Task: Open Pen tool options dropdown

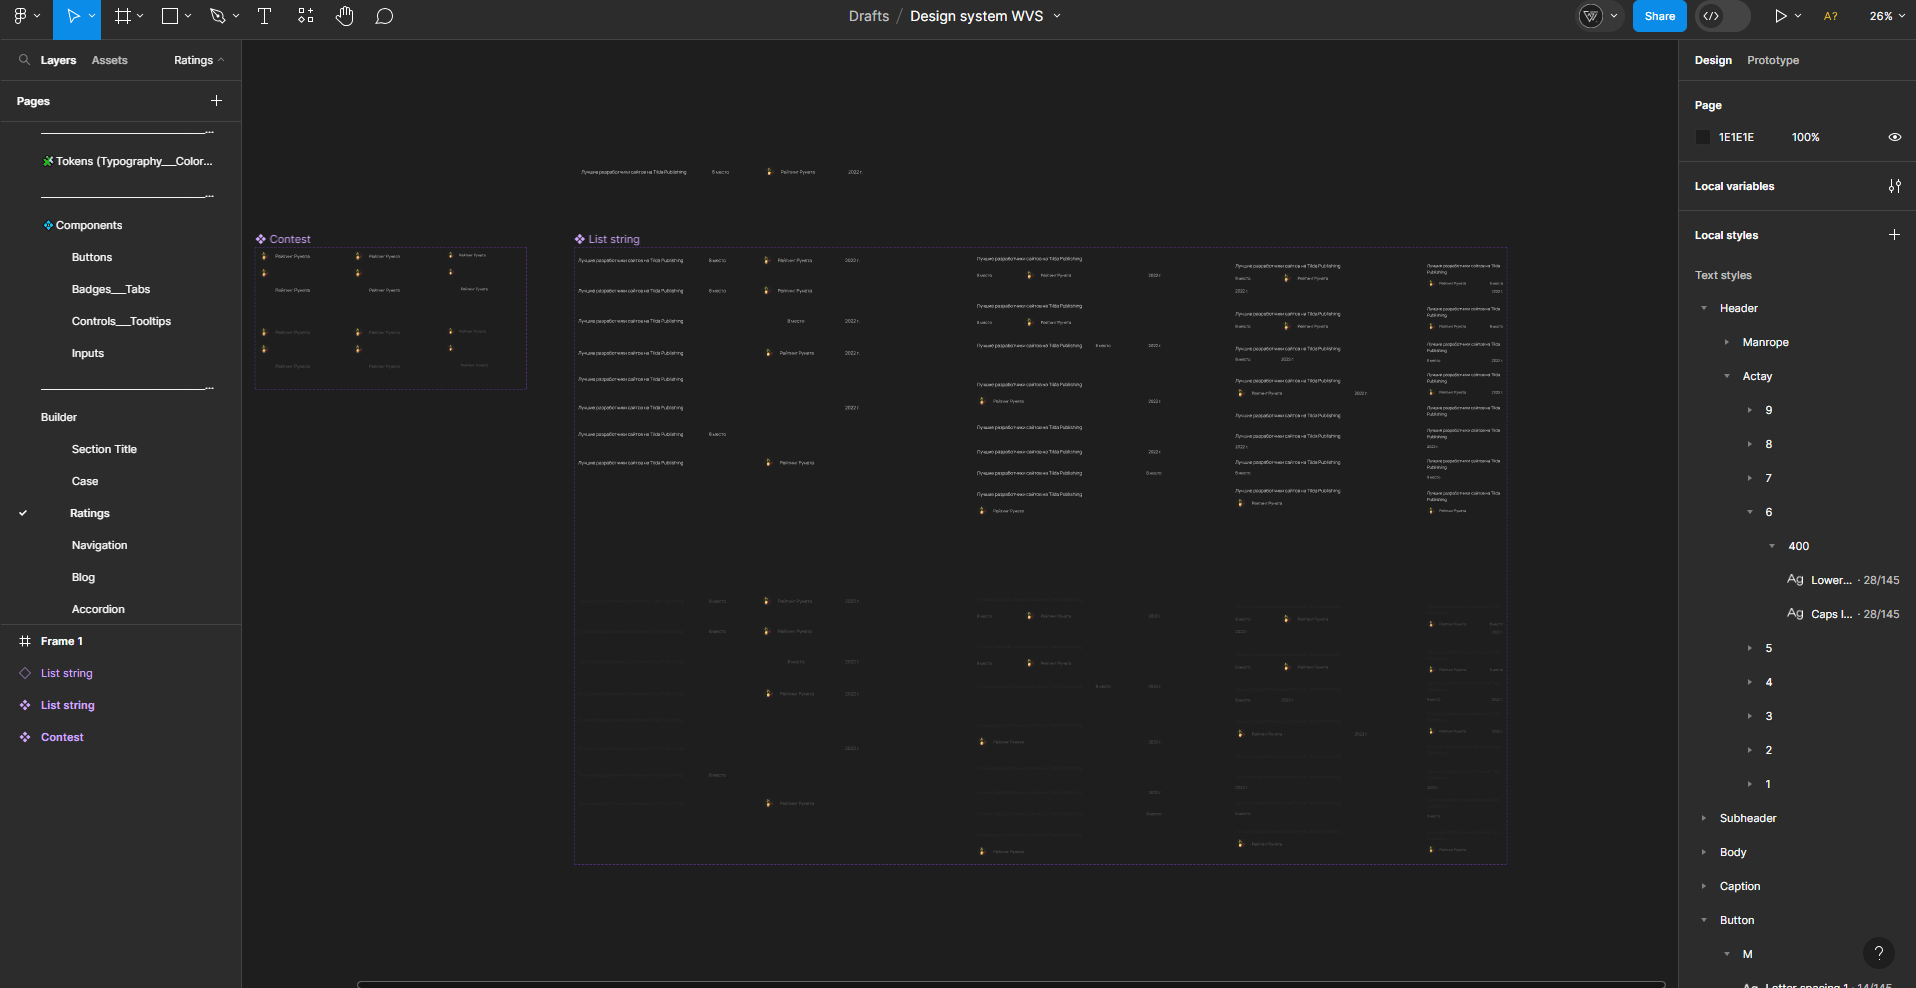Action: click(x=236, y=16)
